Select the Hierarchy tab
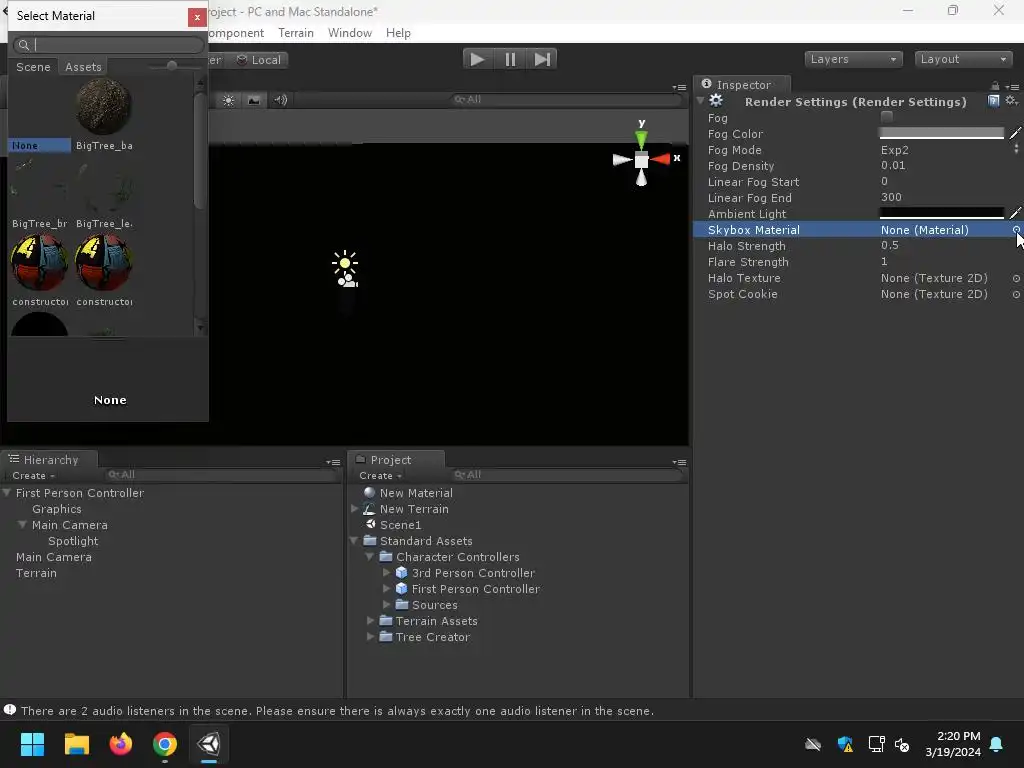 click(50, 460)
